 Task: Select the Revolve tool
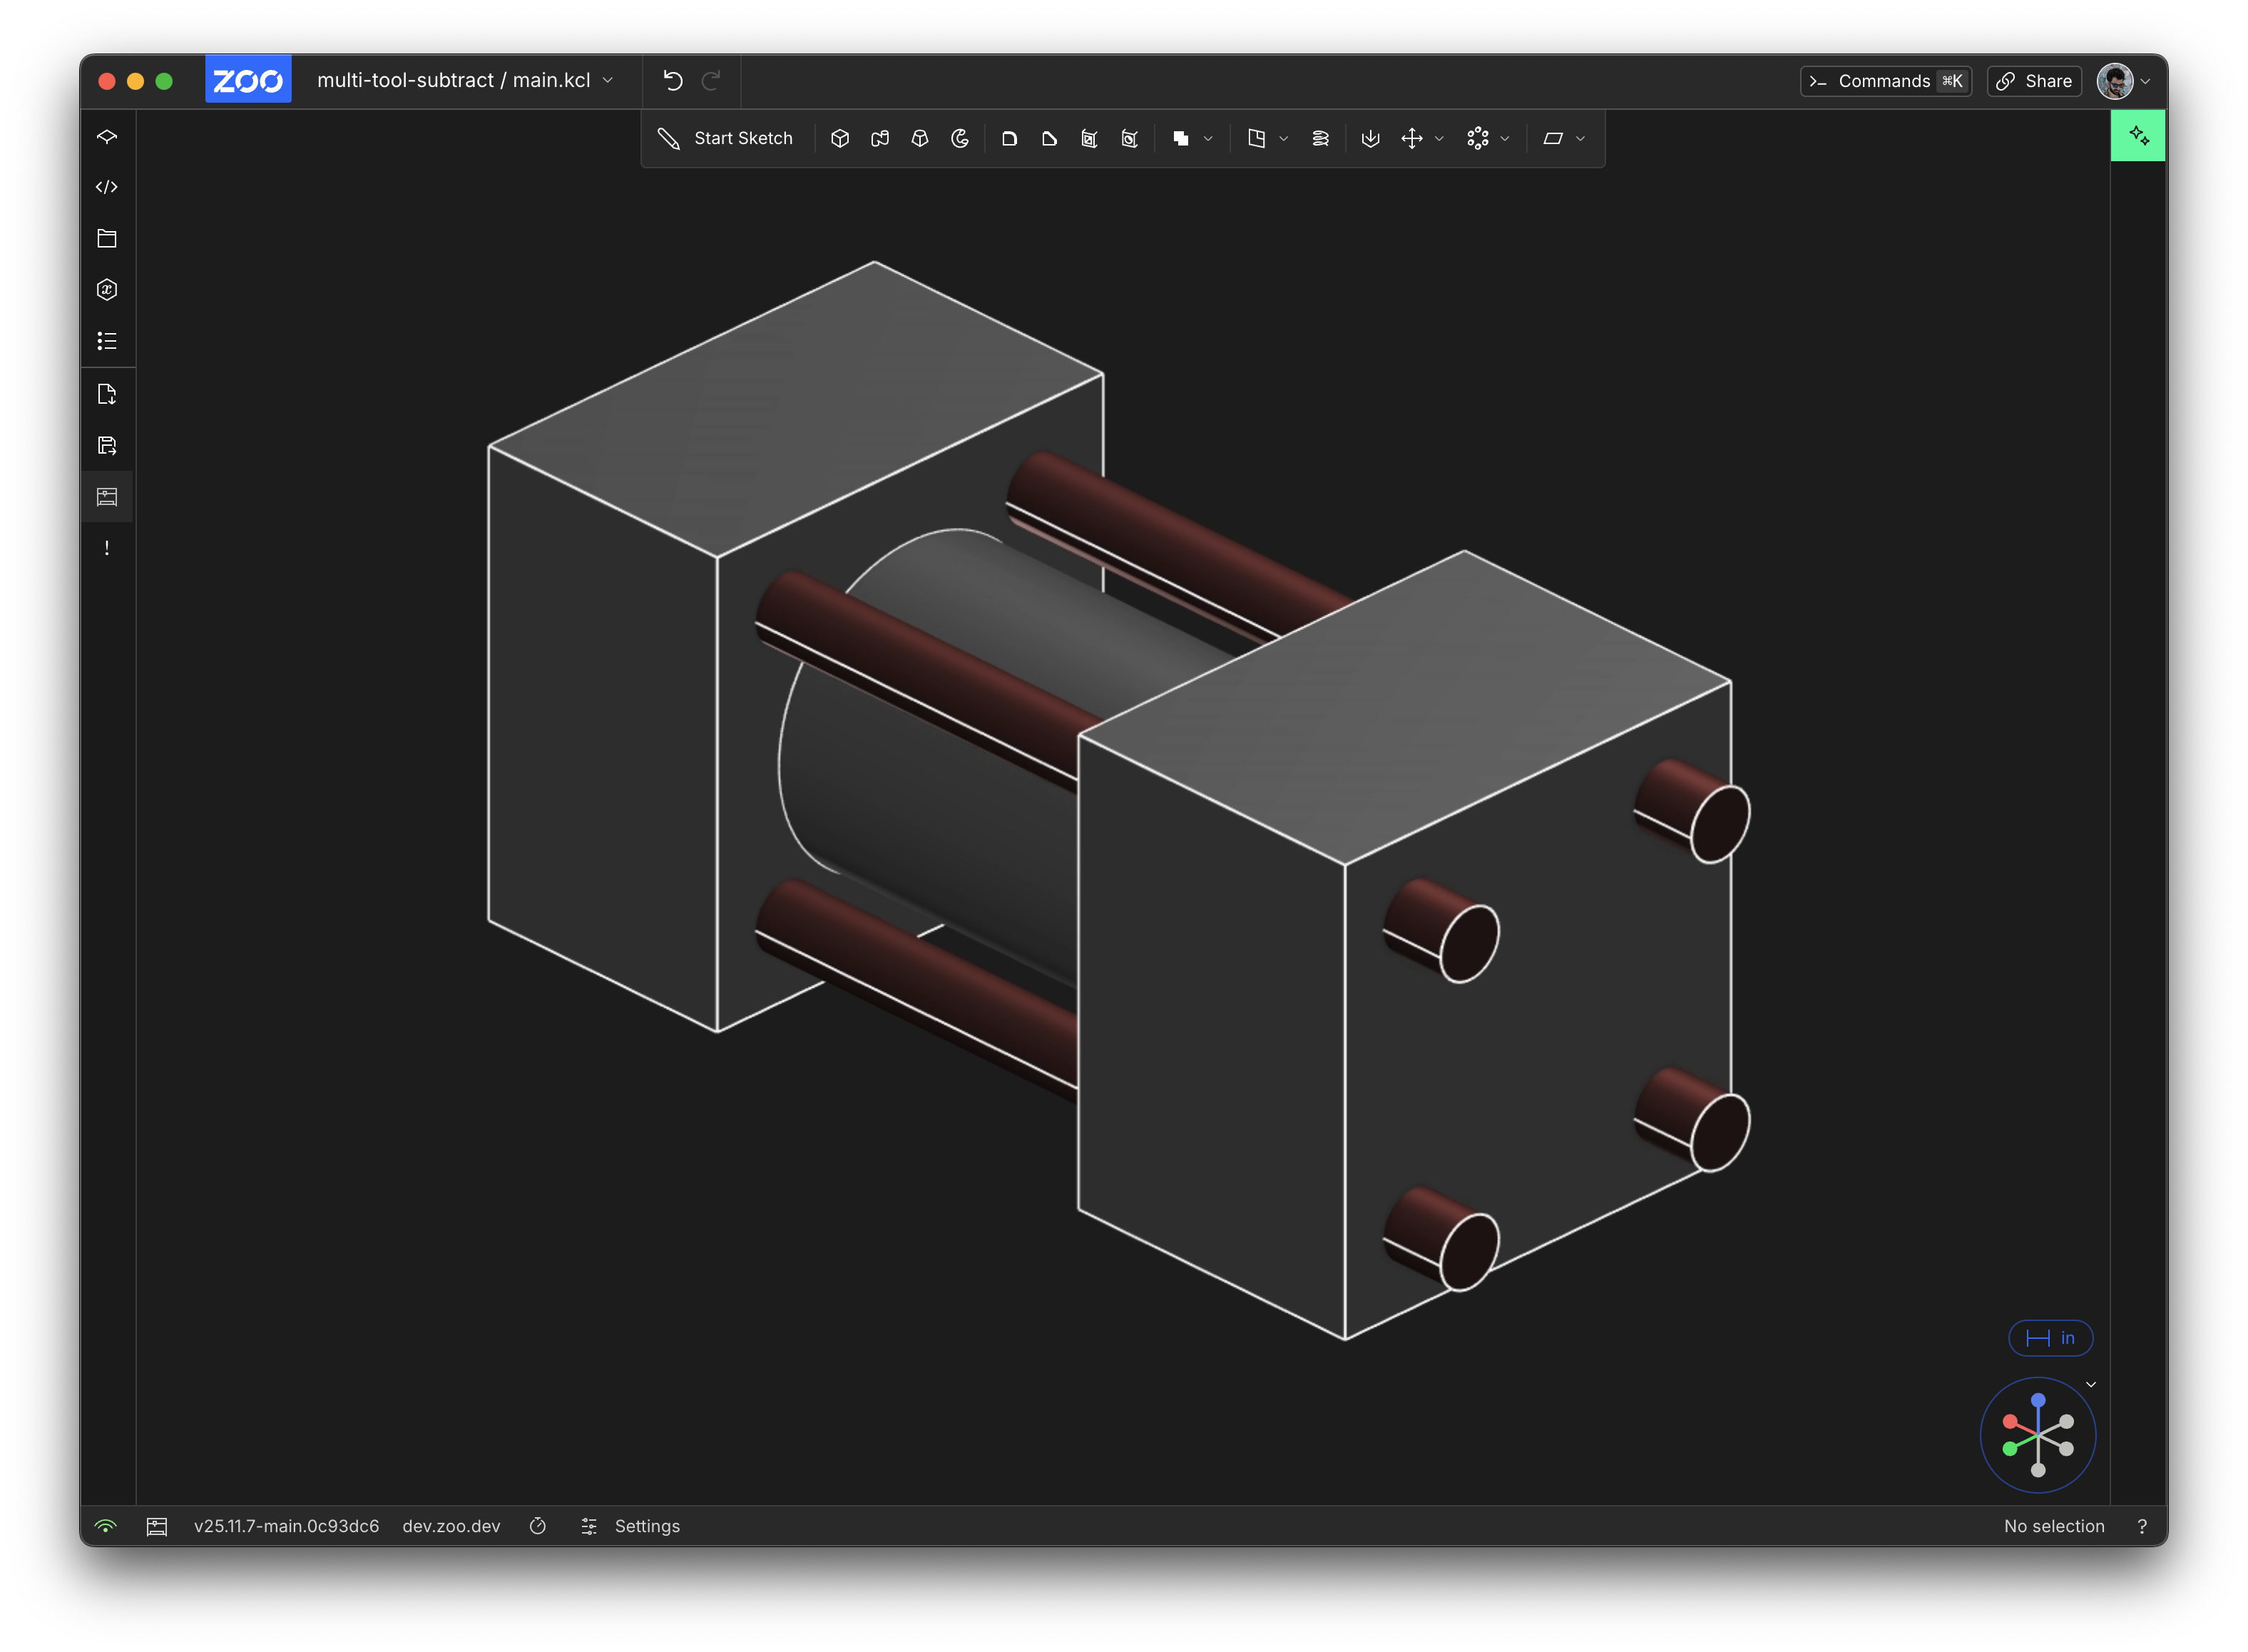click(960, 139)
